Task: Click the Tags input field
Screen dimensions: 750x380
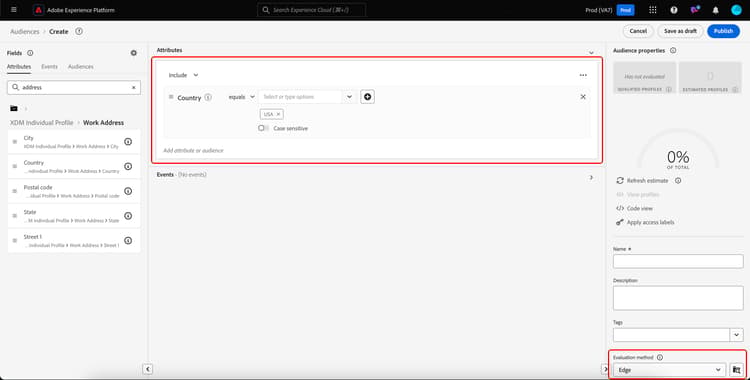Action: pos(672,335)
